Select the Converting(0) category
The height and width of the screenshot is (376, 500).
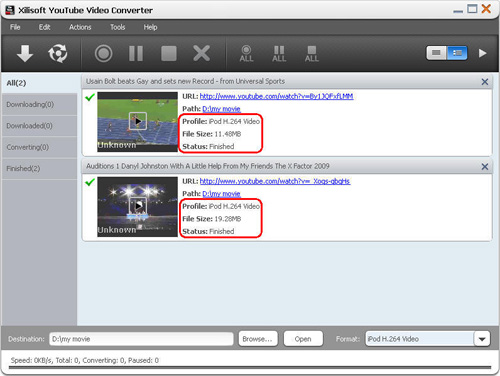(x=39, y=147)
